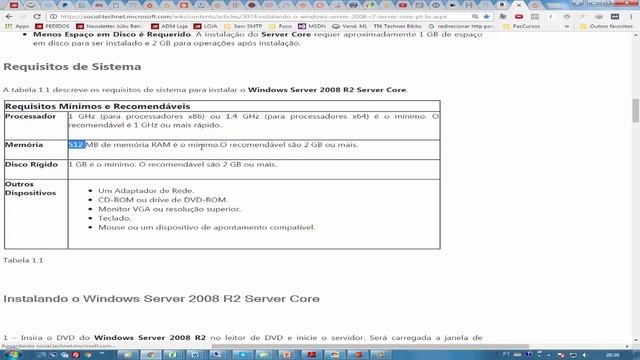
Task: Click the red rounded extension icon
Action: pos(519,17)
